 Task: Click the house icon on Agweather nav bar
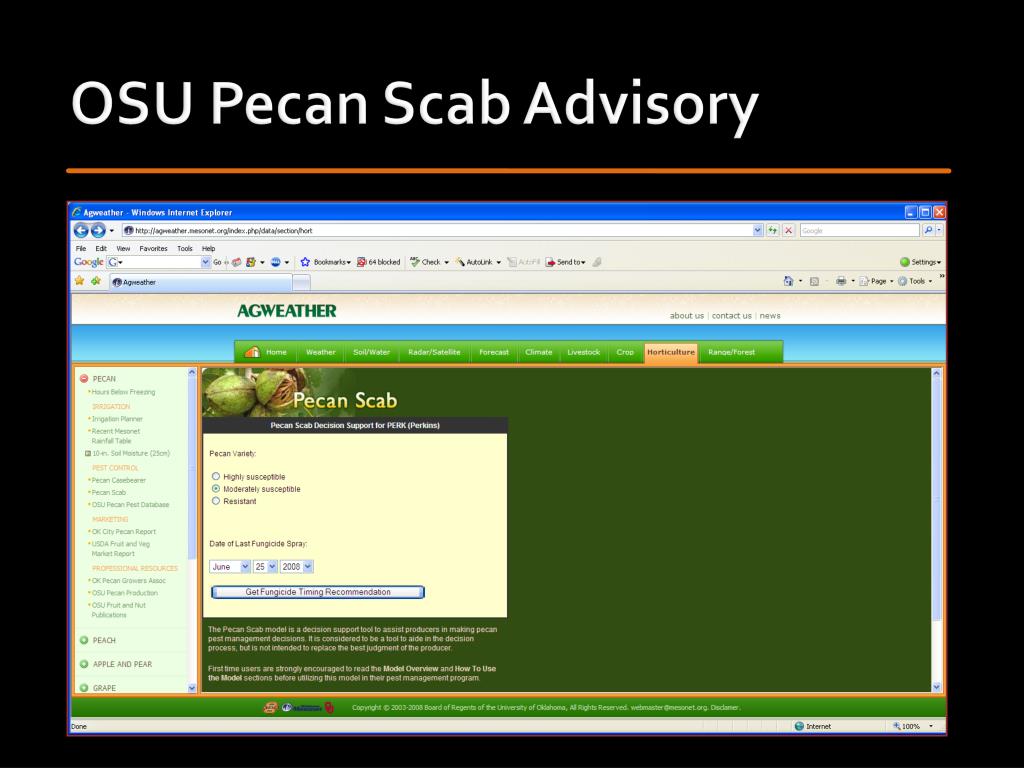pyautogui.click(x=252, y=351)
